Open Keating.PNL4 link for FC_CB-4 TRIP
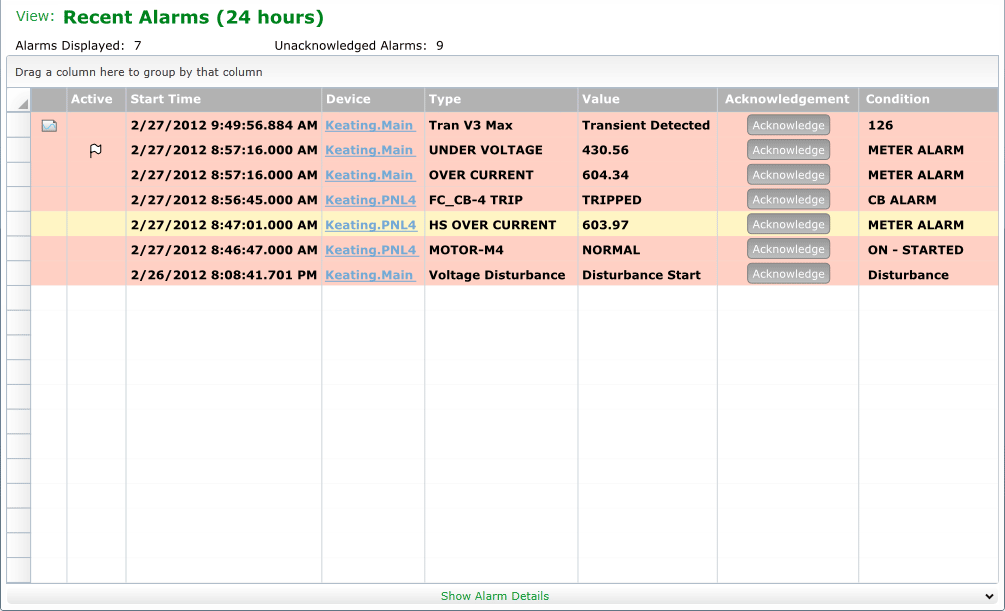This screenshot has width=1005, height=611. coord(370,200)
